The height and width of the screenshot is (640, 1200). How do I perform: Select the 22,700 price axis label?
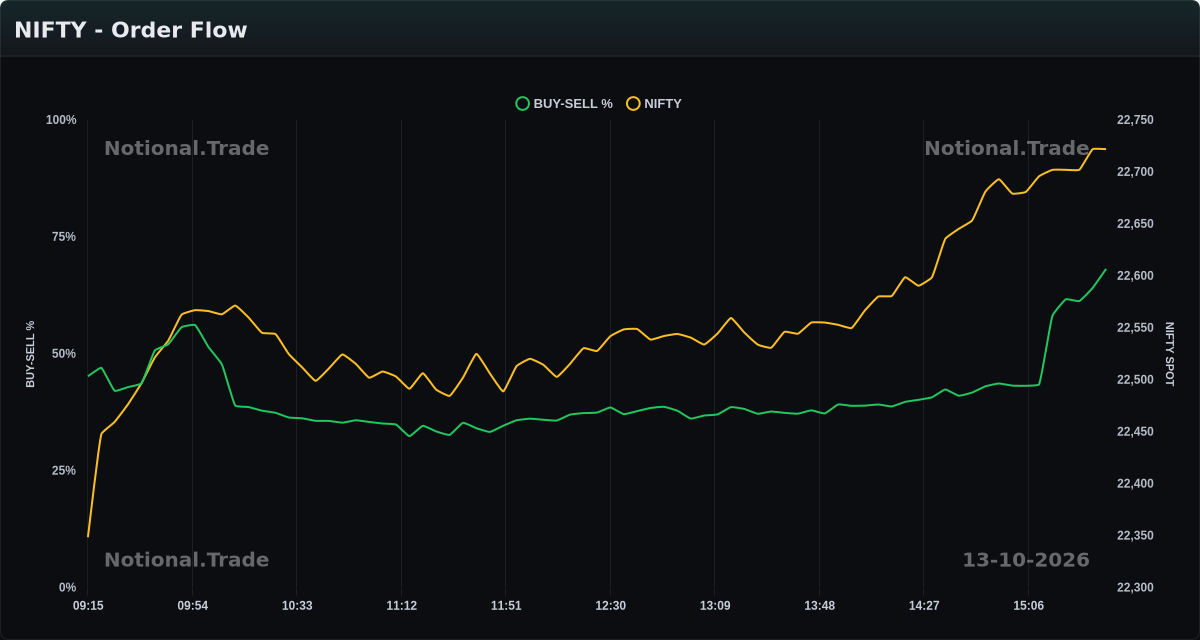1135,172
